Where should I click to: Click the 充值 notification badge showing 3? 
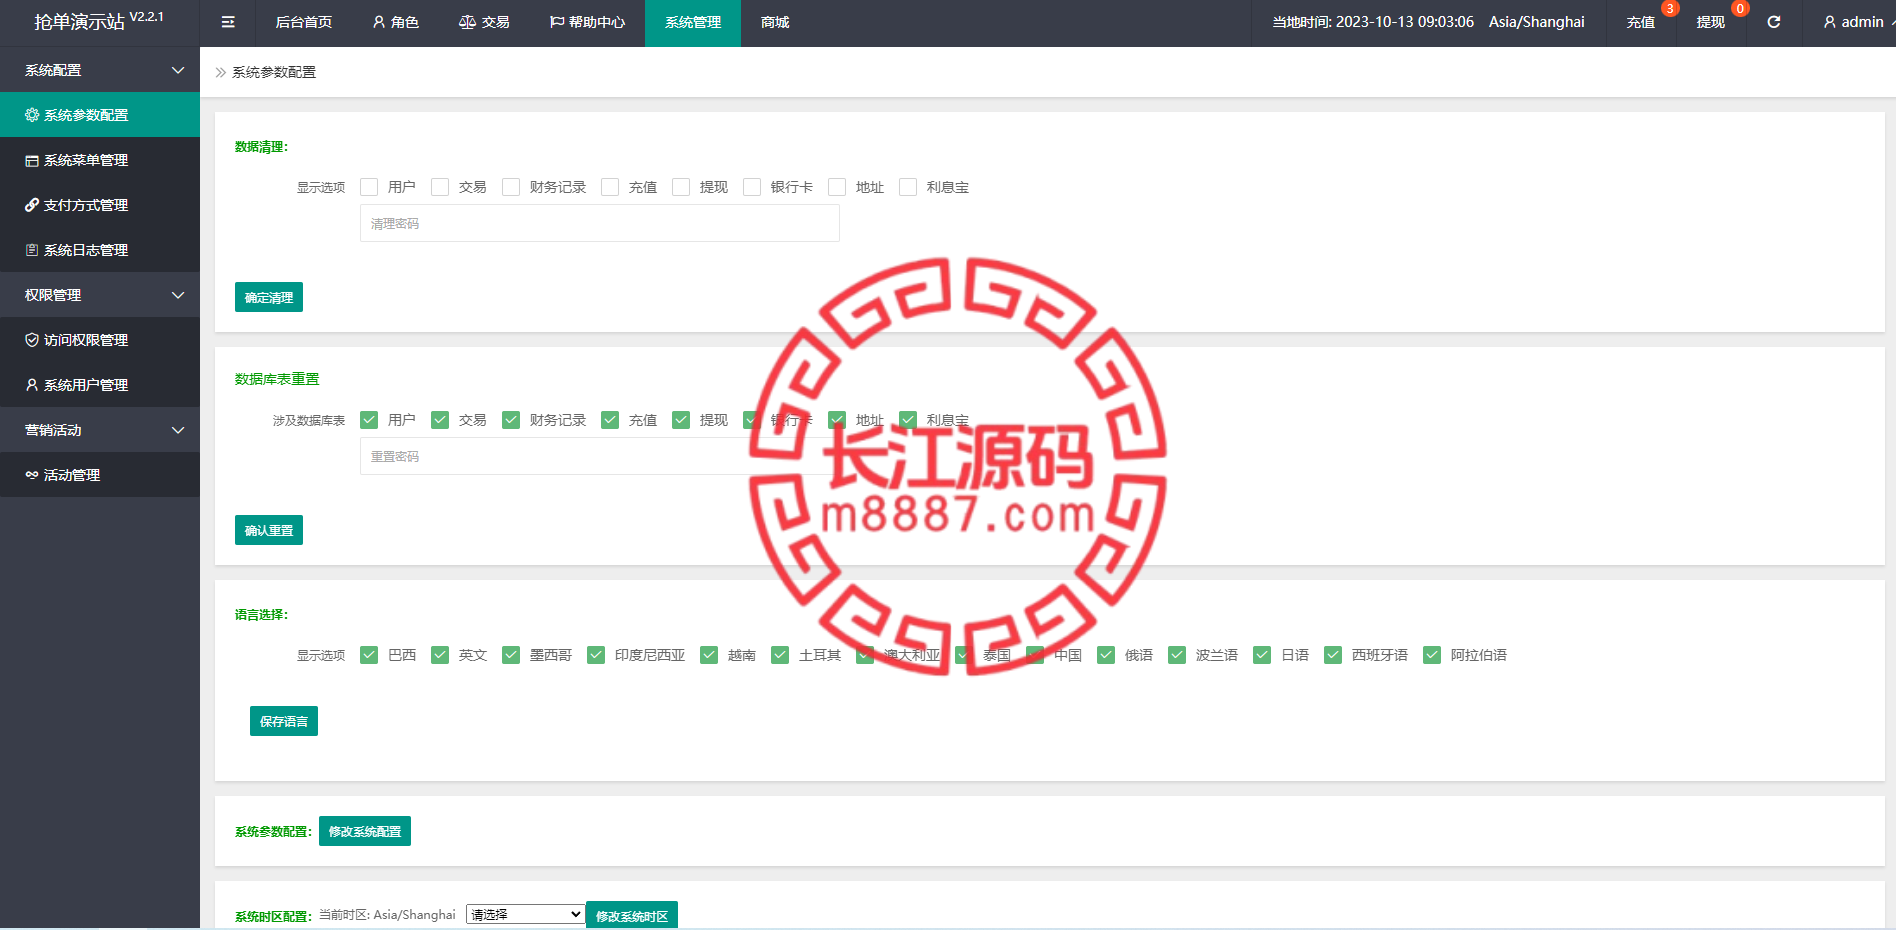[x=1669, y=9]
